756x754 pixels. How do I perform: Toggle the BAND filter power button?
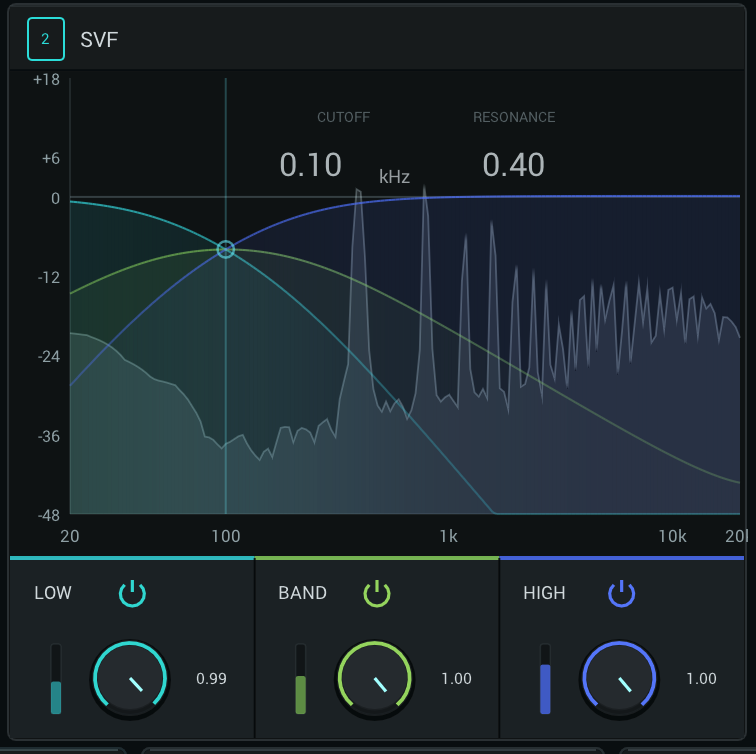(377, 593)
